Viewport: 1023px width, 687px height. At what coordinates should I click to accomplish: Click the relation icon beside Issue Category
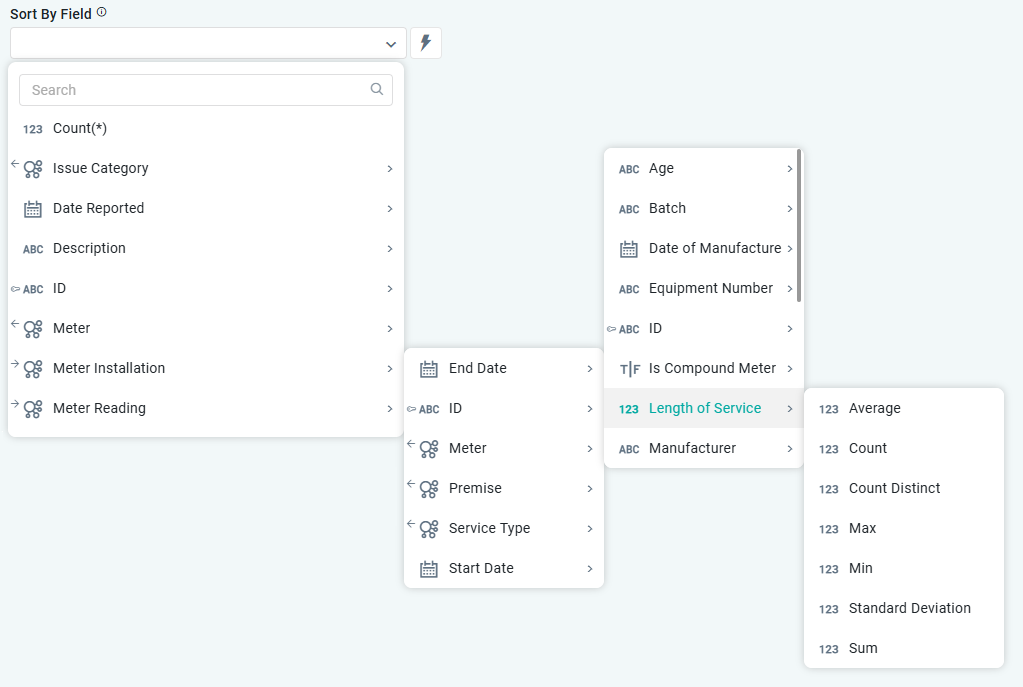point(33,169)
